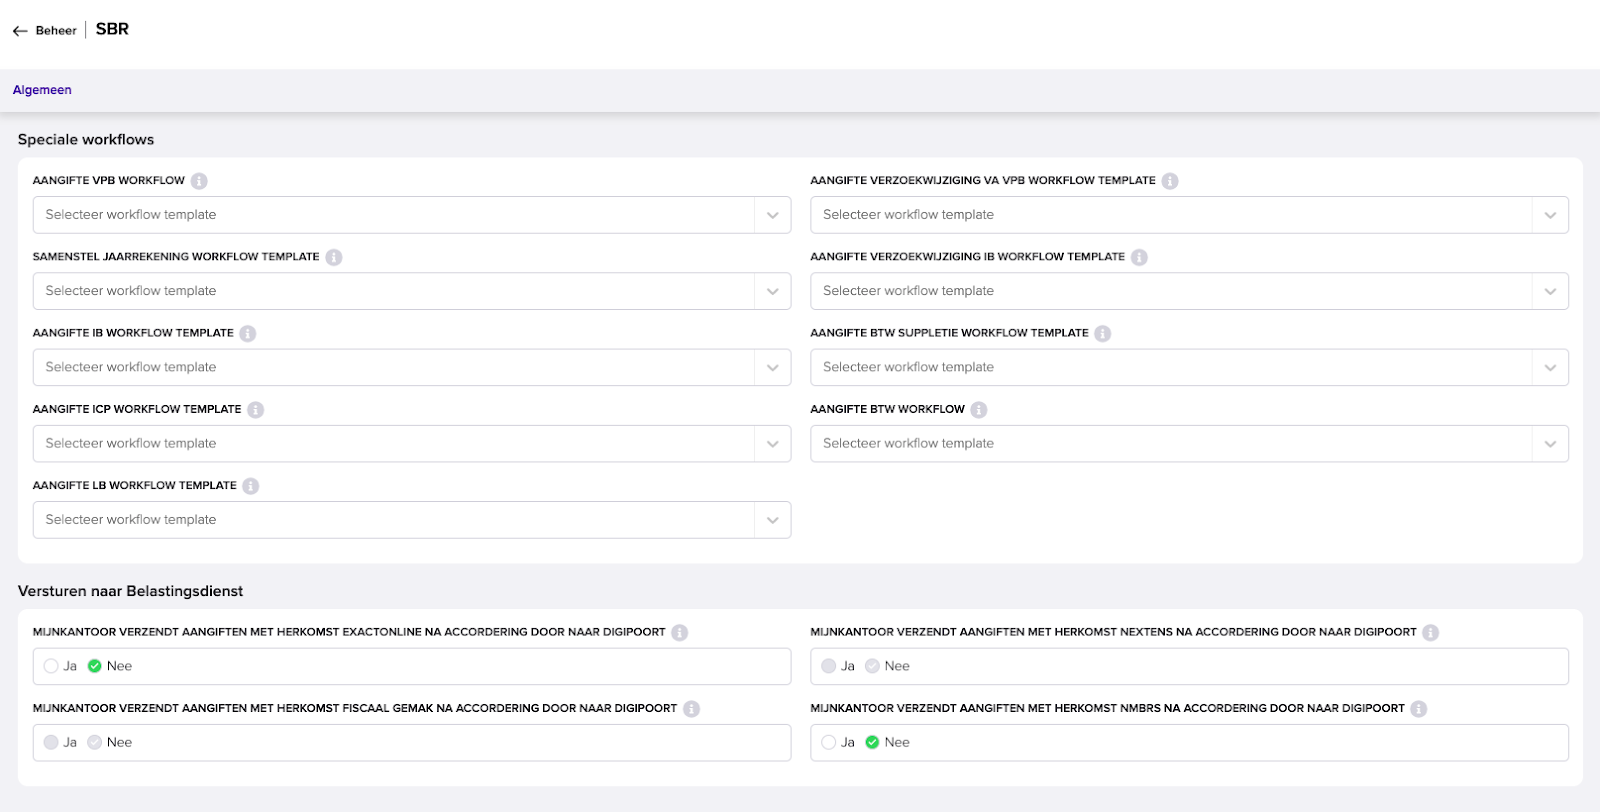Select Ja for ExactOnline Digipoort sending
The width and height of the screenshot is (1600, 812).
[51, 666]
